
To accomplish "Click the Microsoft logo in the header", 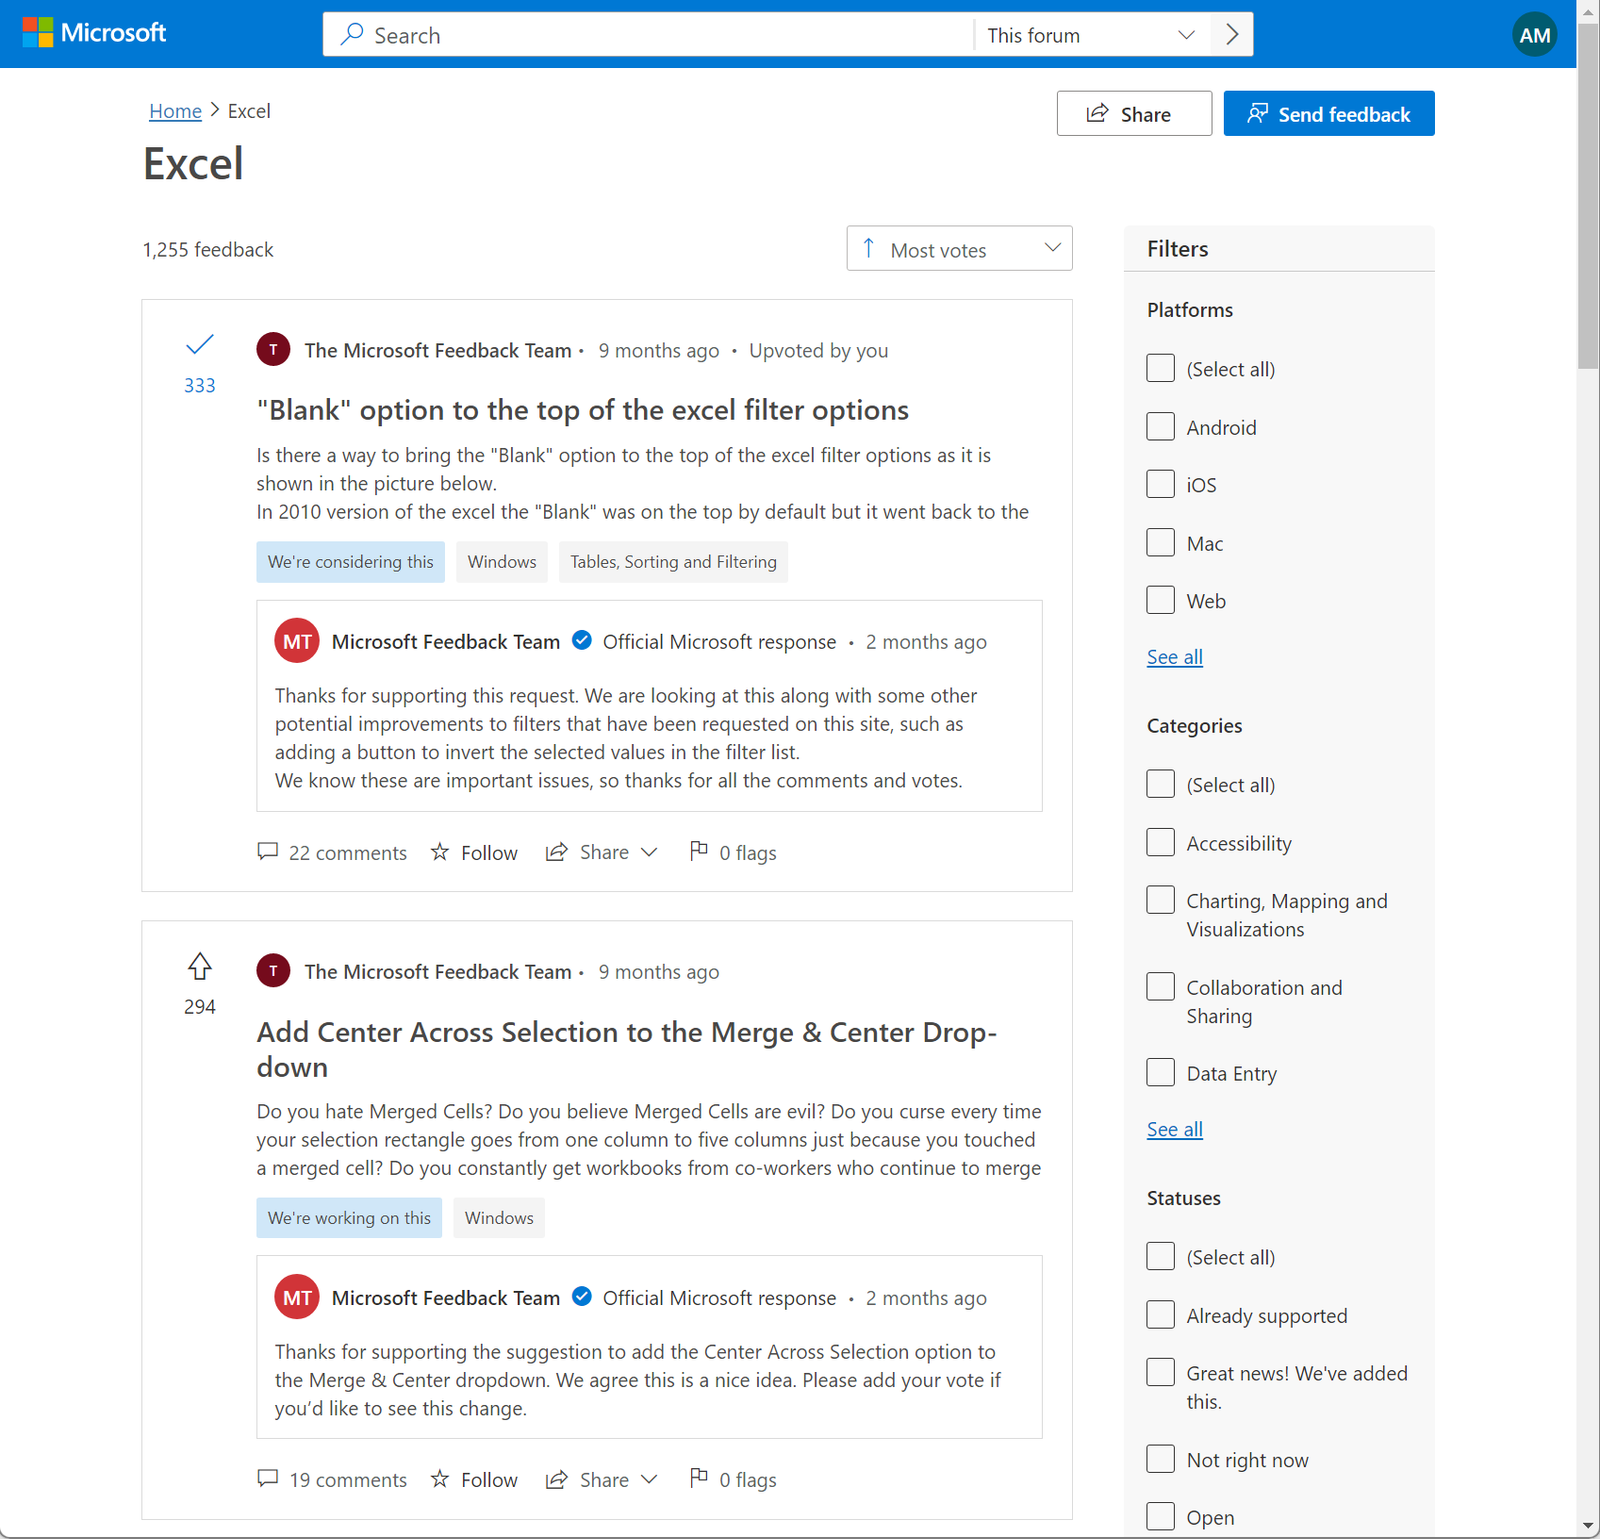I will click(x=95, y=33).
